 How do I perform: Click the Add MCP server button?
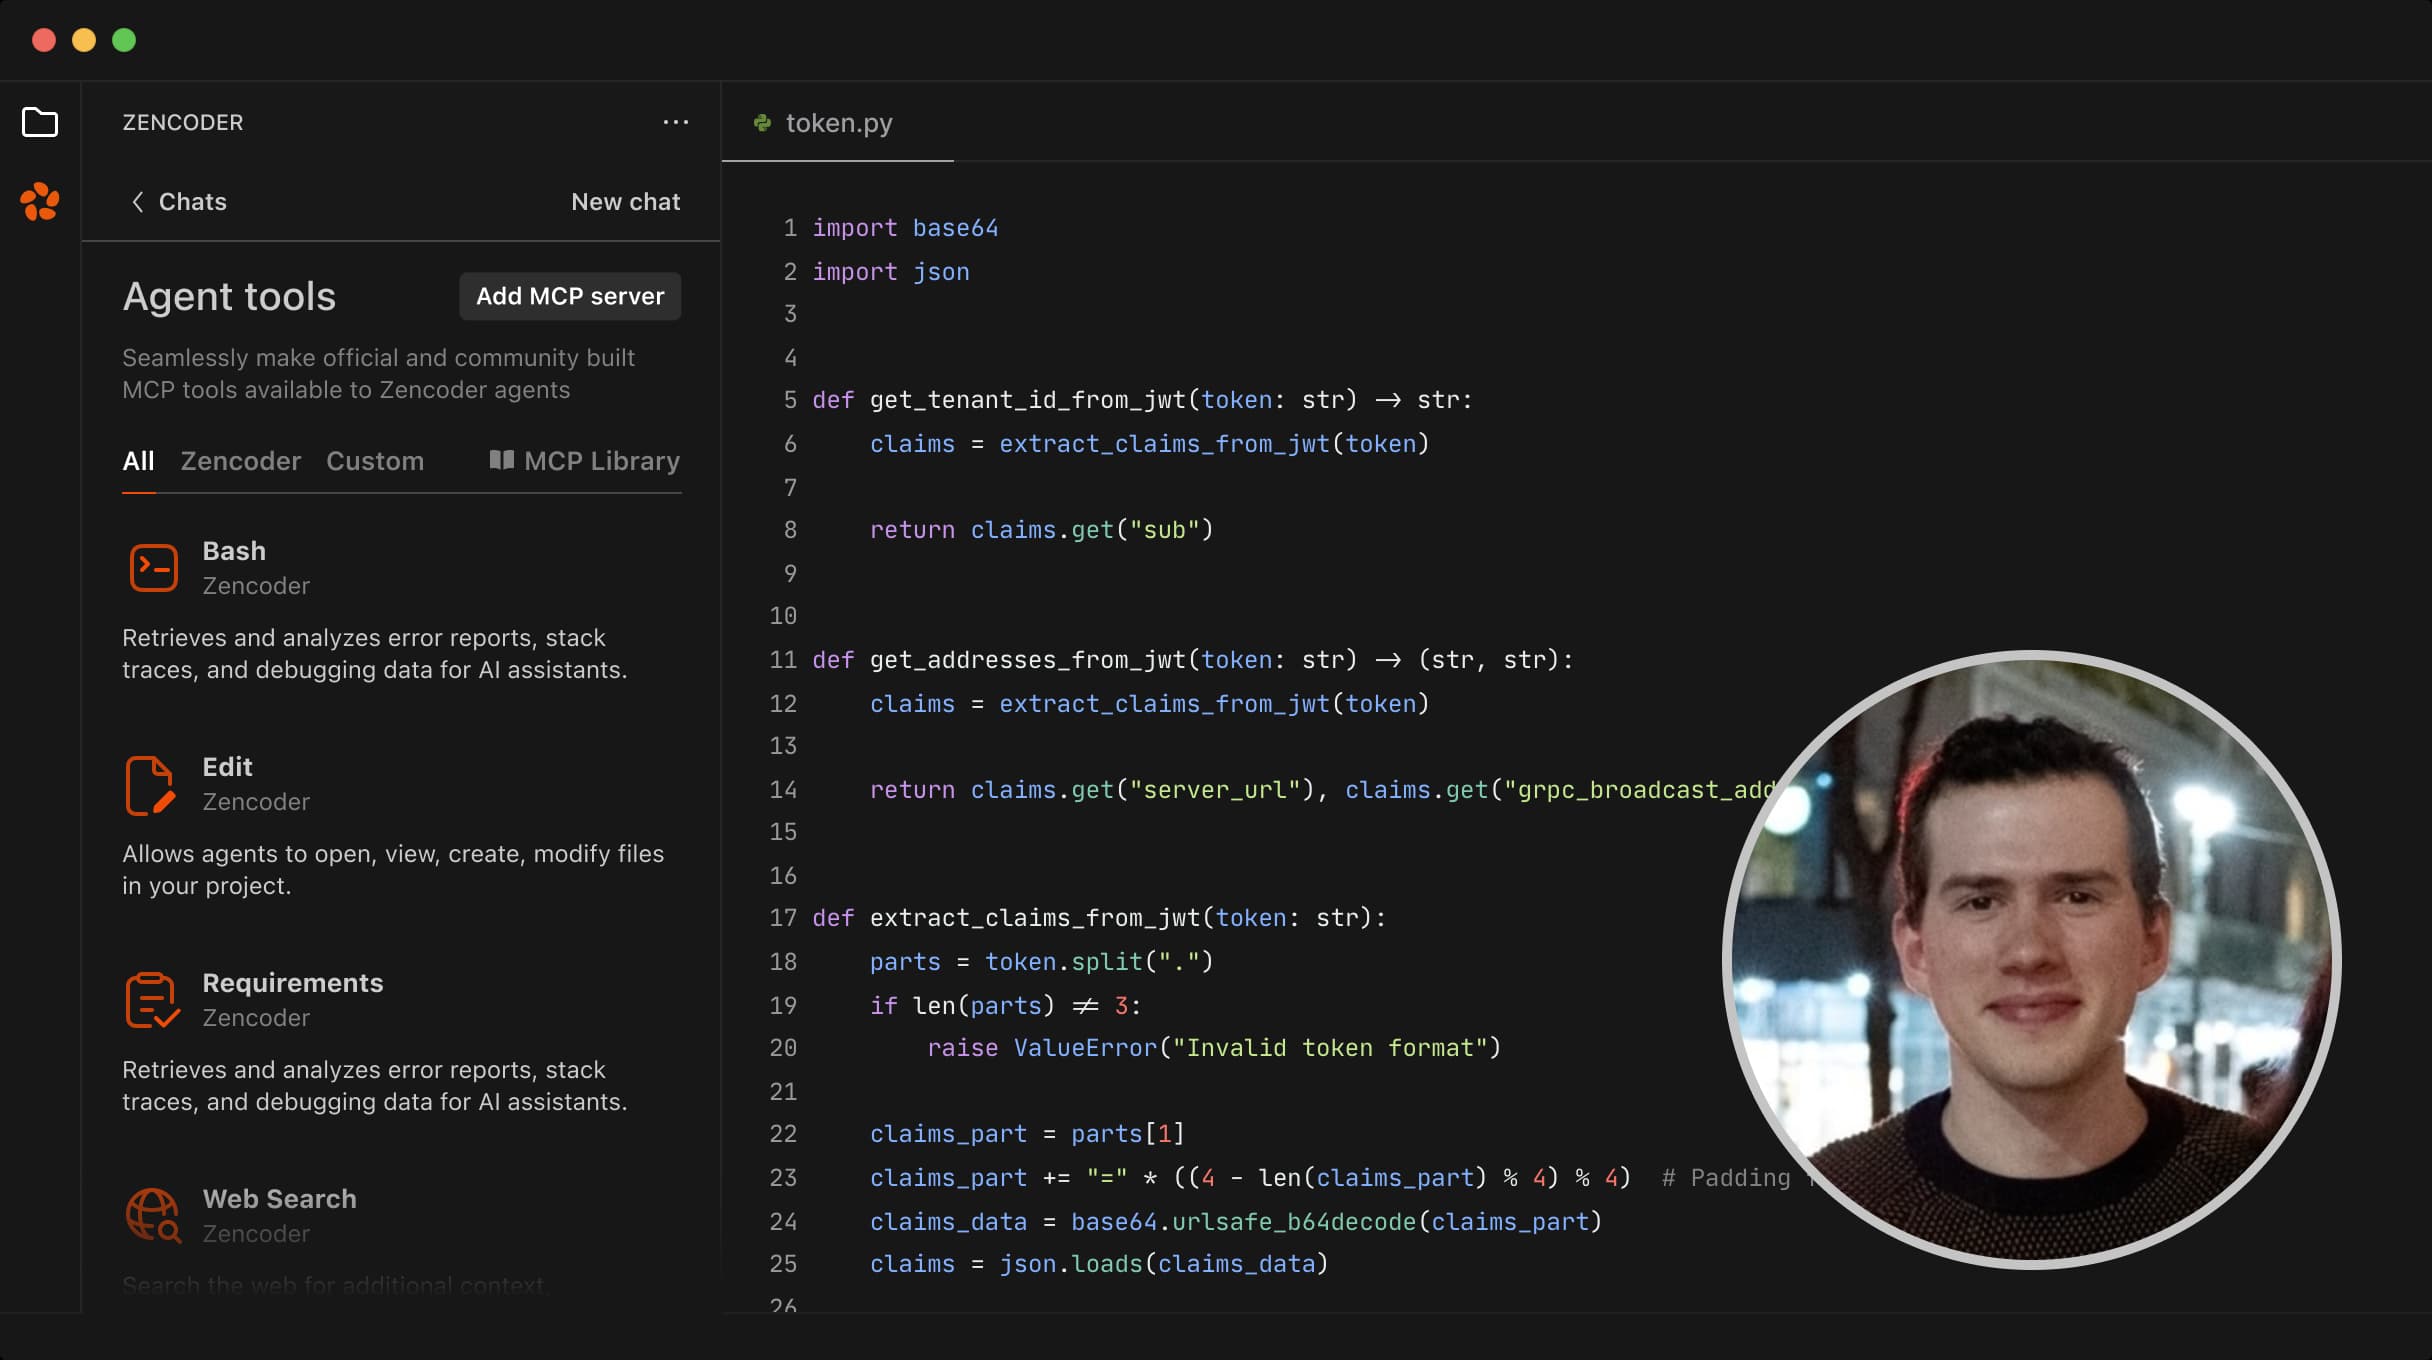(x=569, y=296)
